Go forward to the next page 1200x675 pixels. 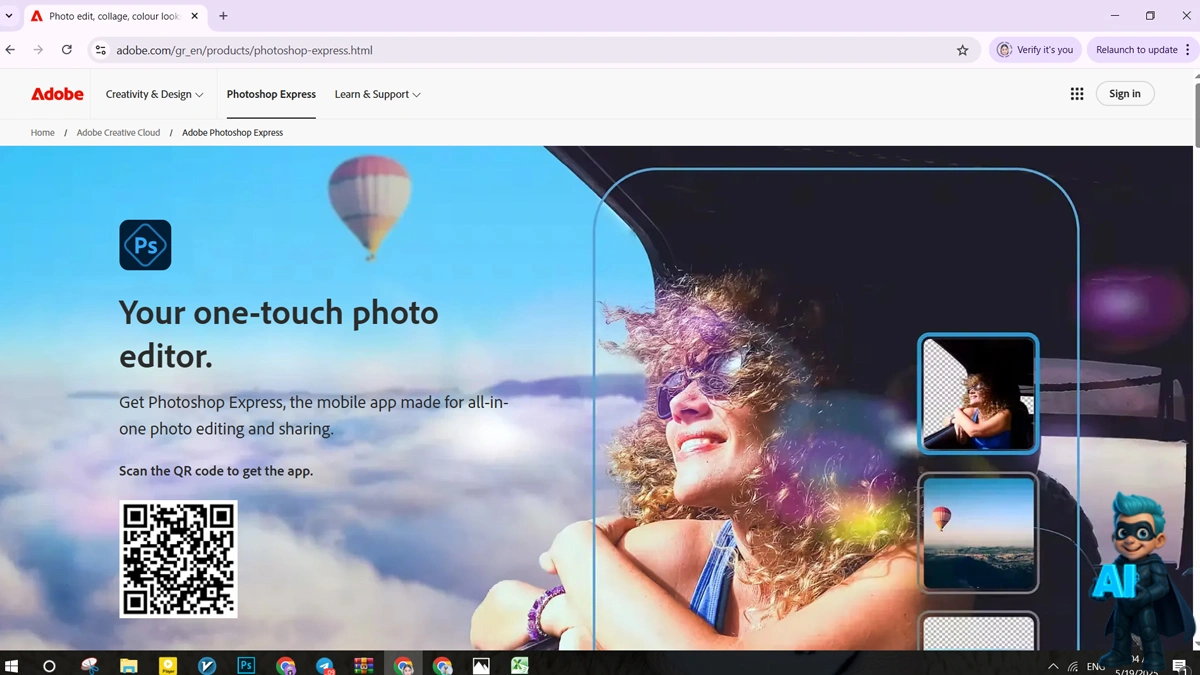(x=38, y=50)
